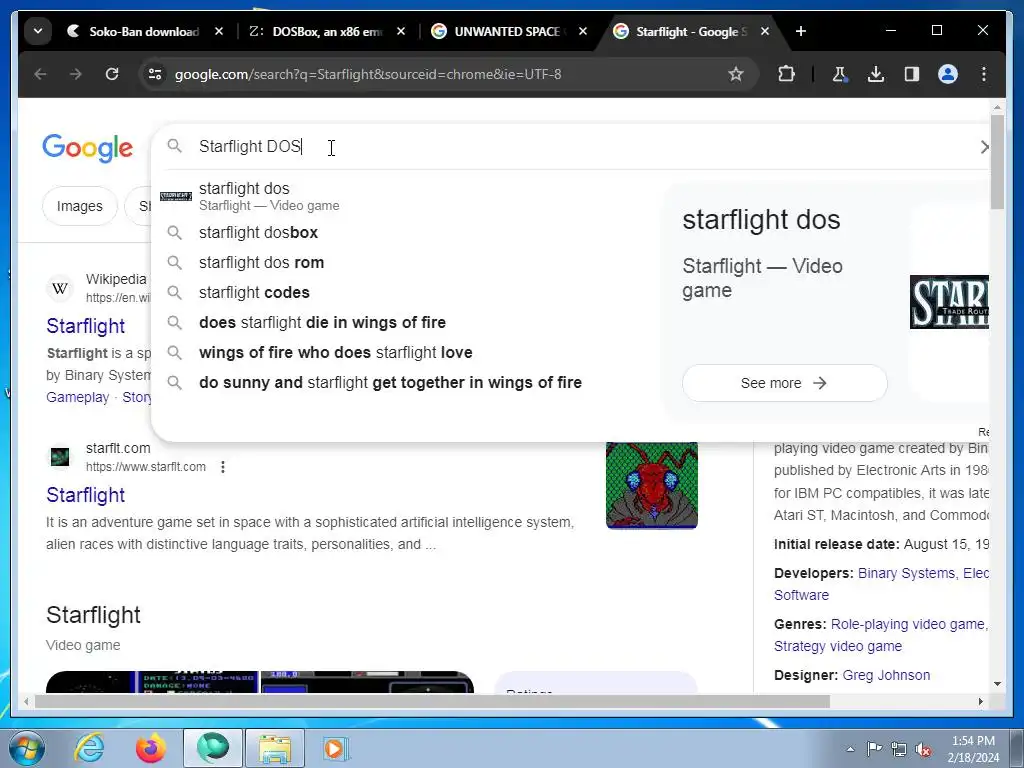Select suggestion 'starflight dos rom'
This screenshot has width=1024, height=768.
pyautogui.click(x=405, y=263)
